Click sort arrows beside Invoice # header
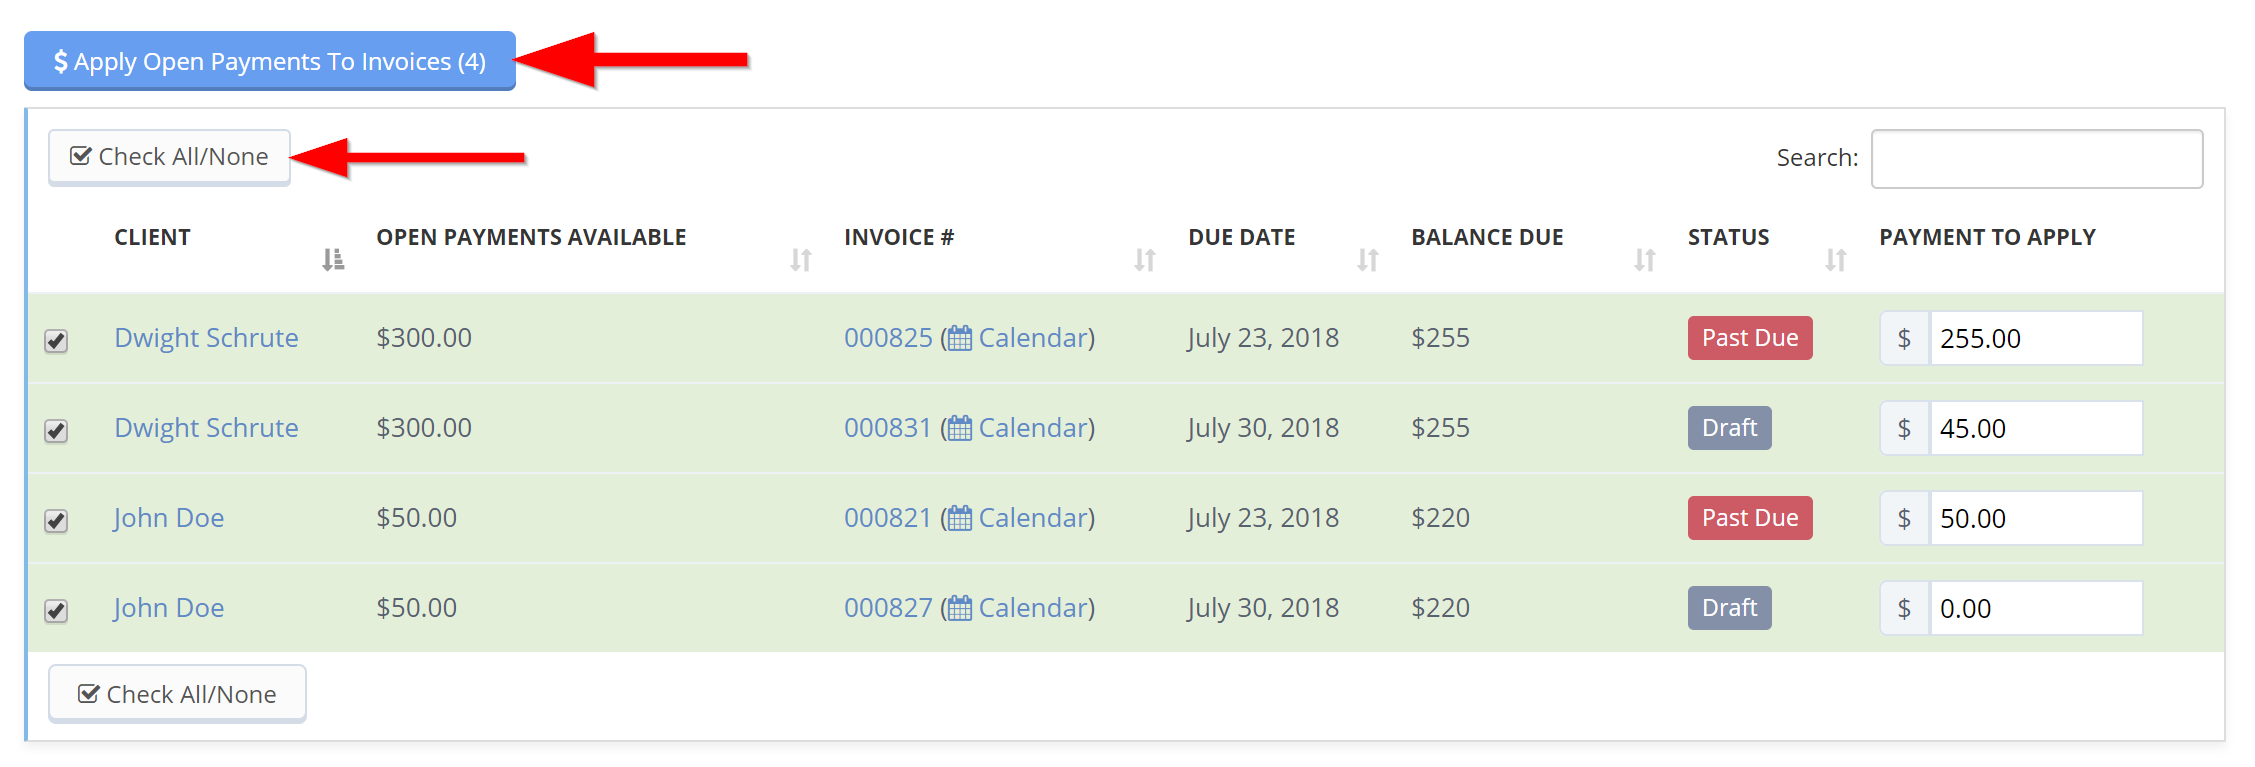The width and height of the screenshot is (2255, 767). [1145, 260]
